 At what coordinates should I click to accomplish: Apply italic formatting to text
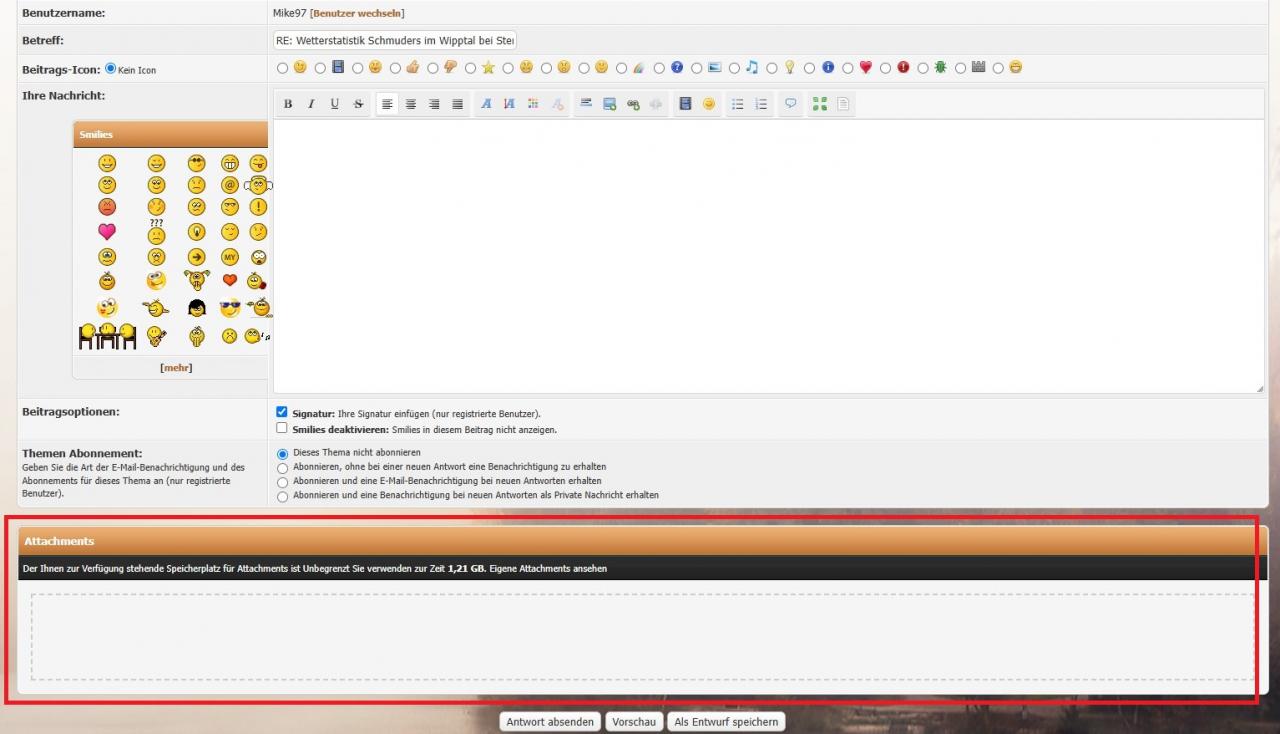click(x=311, y=104)
